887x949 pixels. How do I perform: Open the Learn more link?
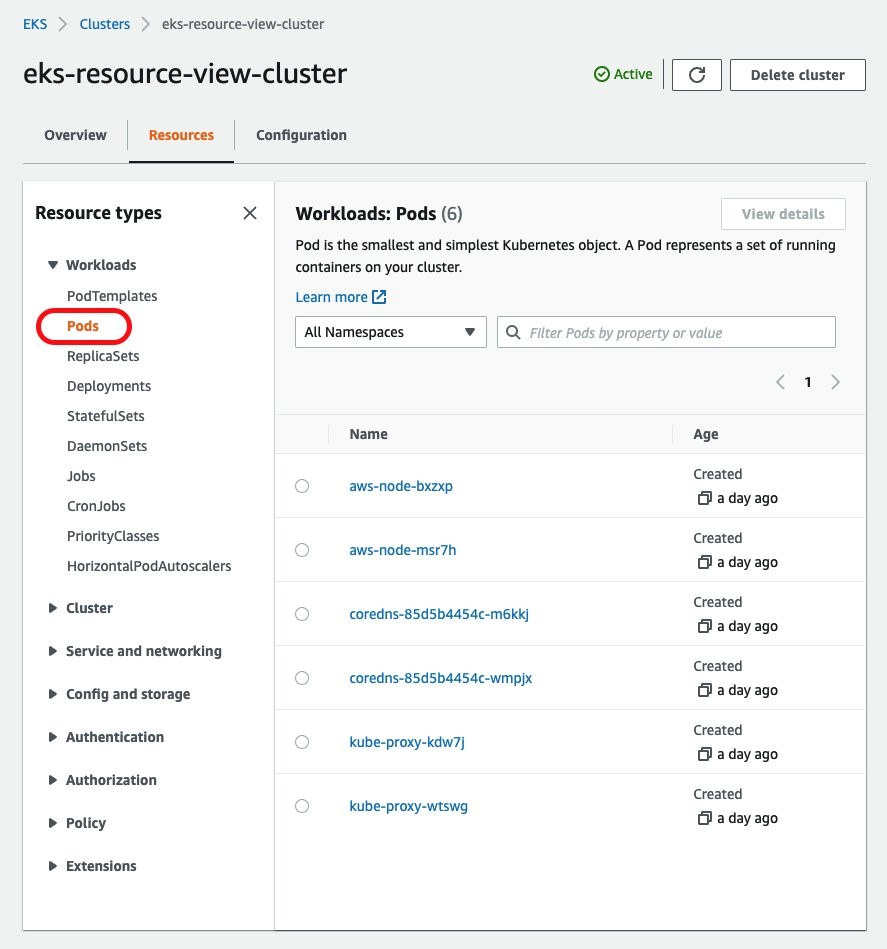coord(332,297)
